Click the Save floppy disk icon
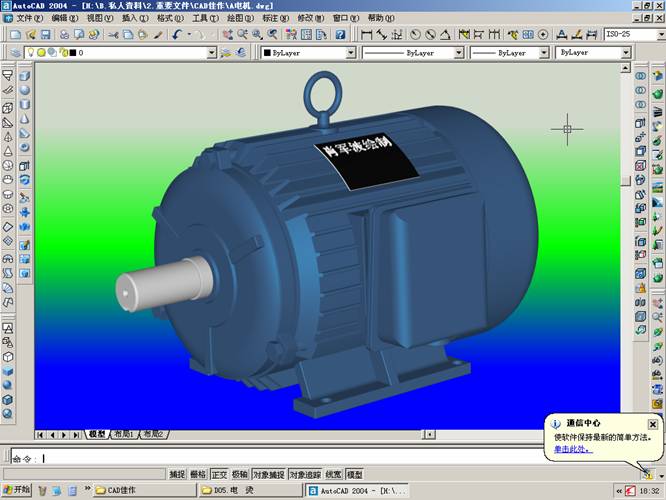Viewport: 666px width, 500px height. point(45,35)
